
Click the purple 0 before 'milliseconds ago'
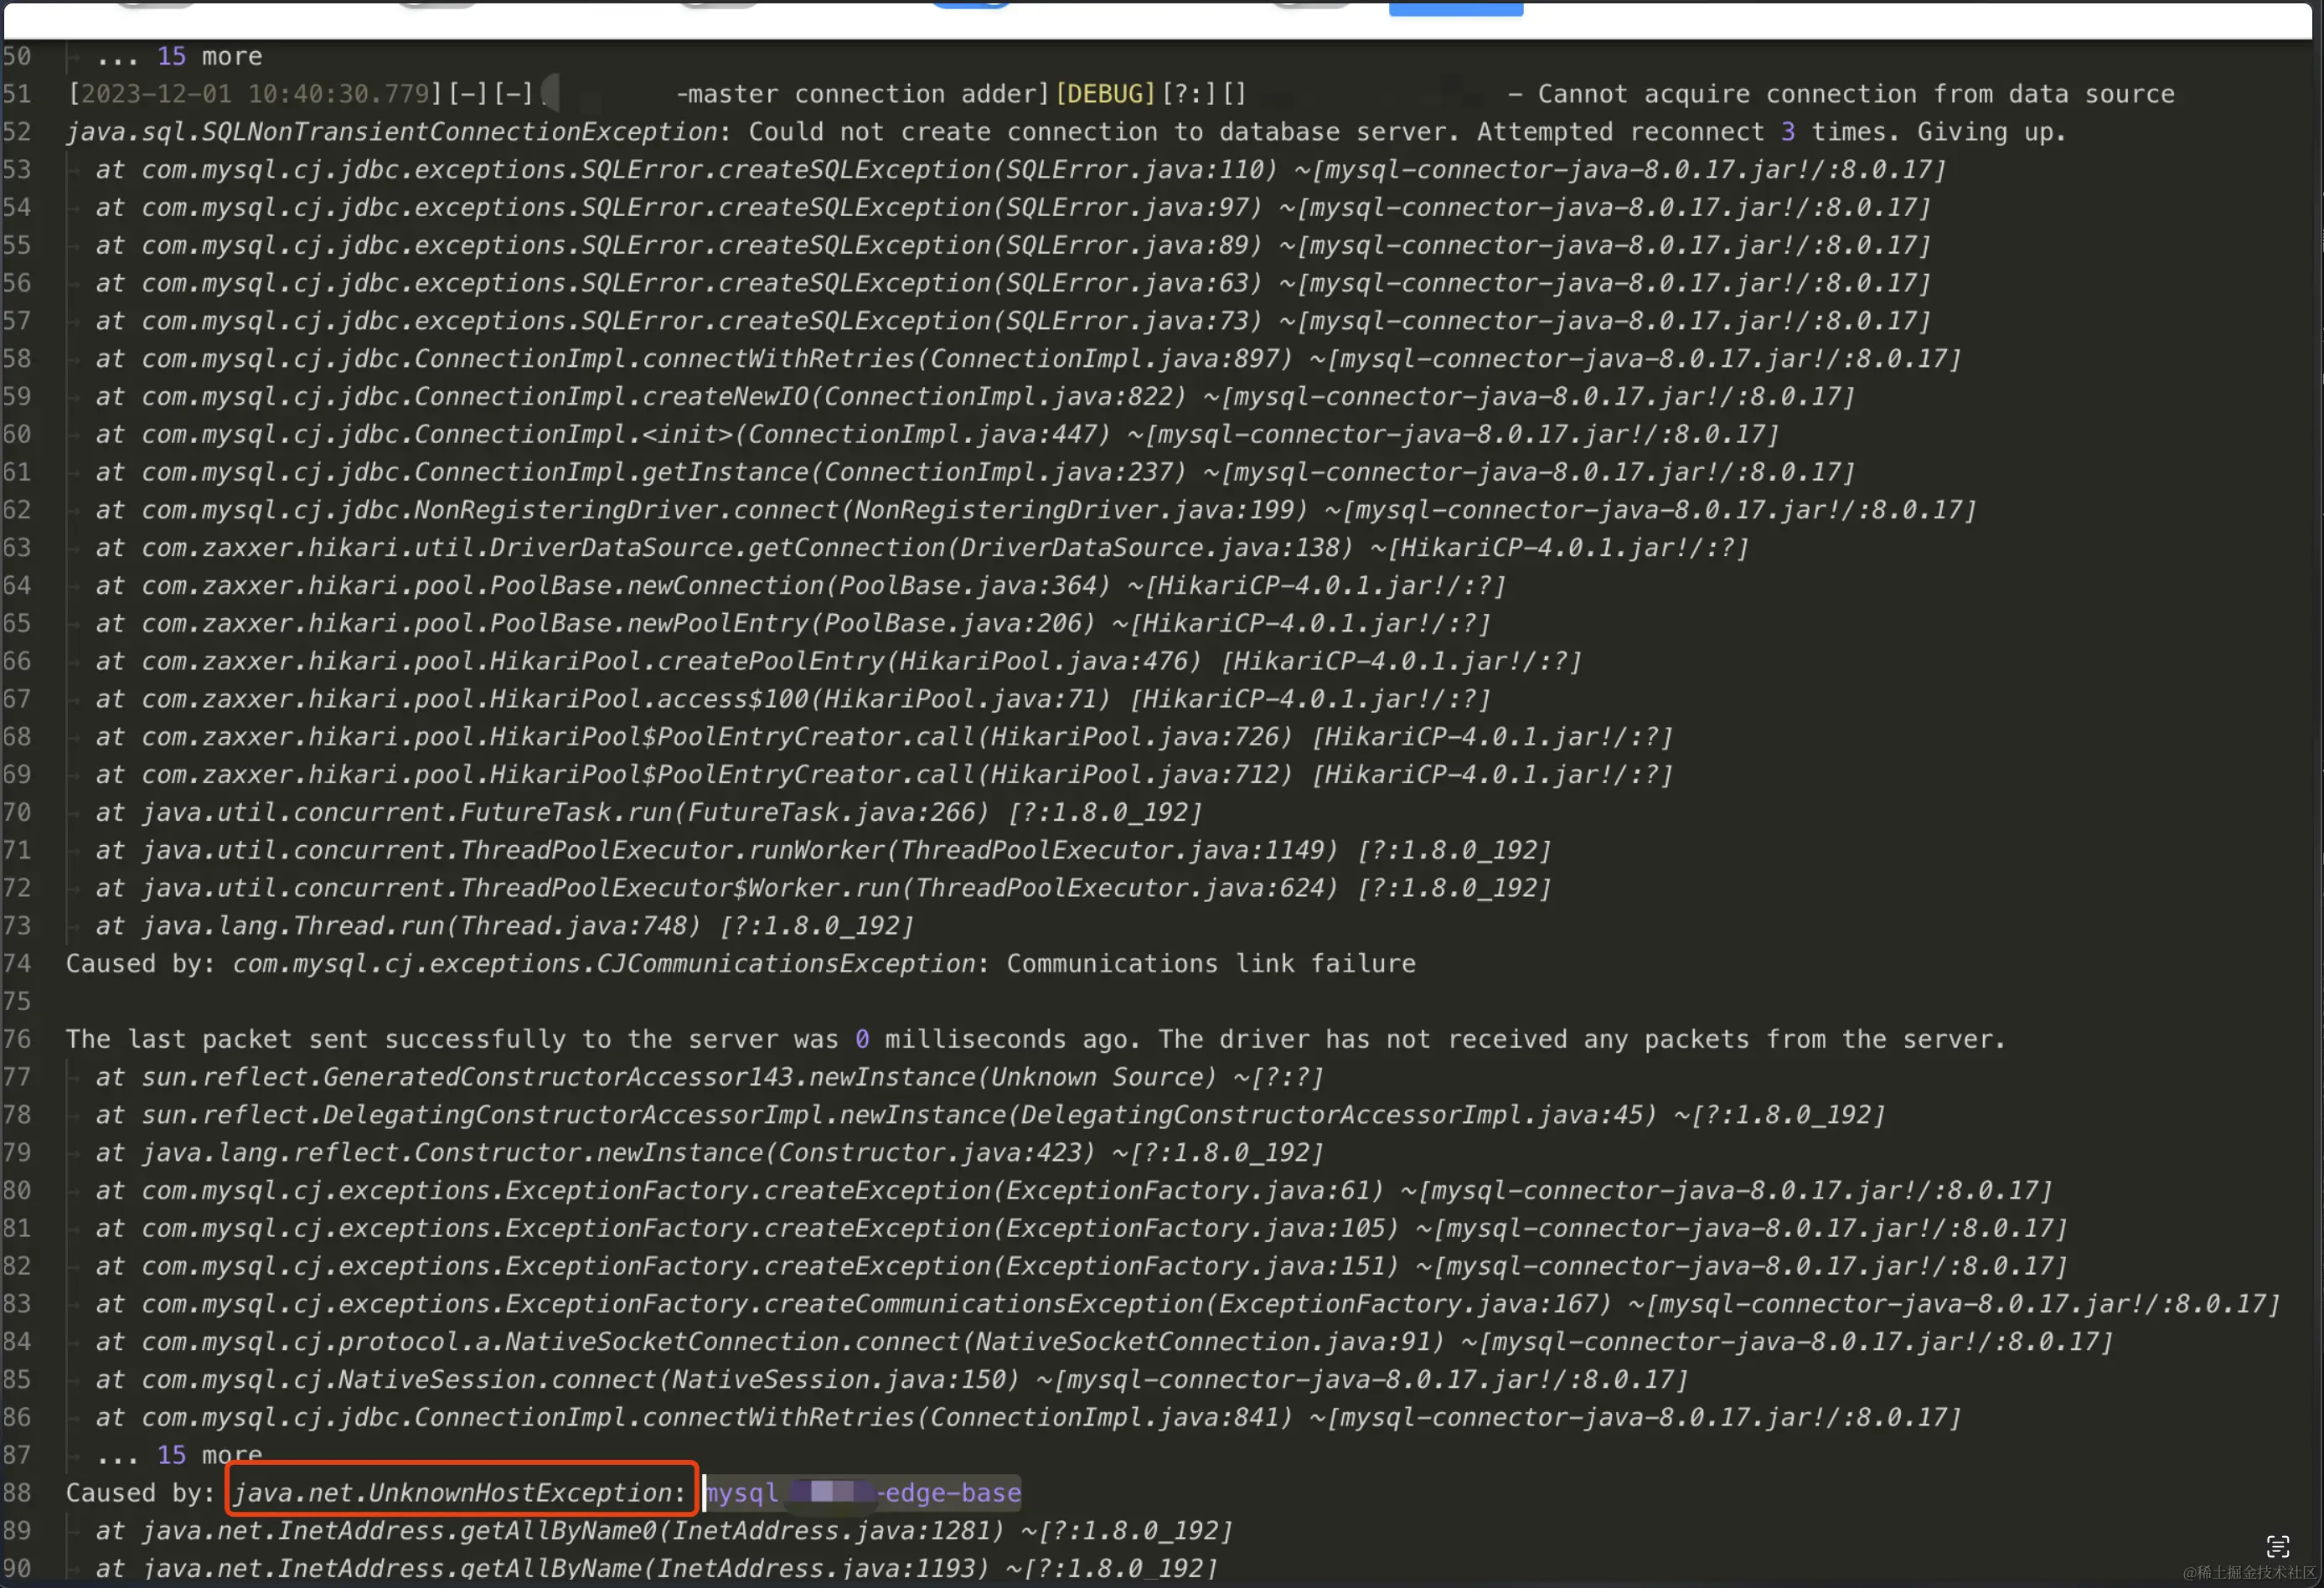[862, 1040]
